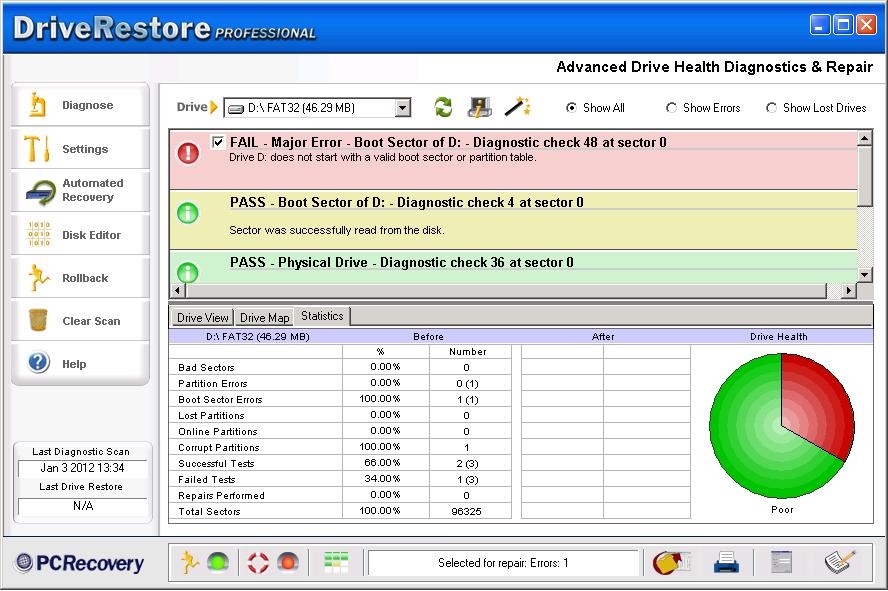Click the 'Total Sectors' value 96325

tap(466, 511)
